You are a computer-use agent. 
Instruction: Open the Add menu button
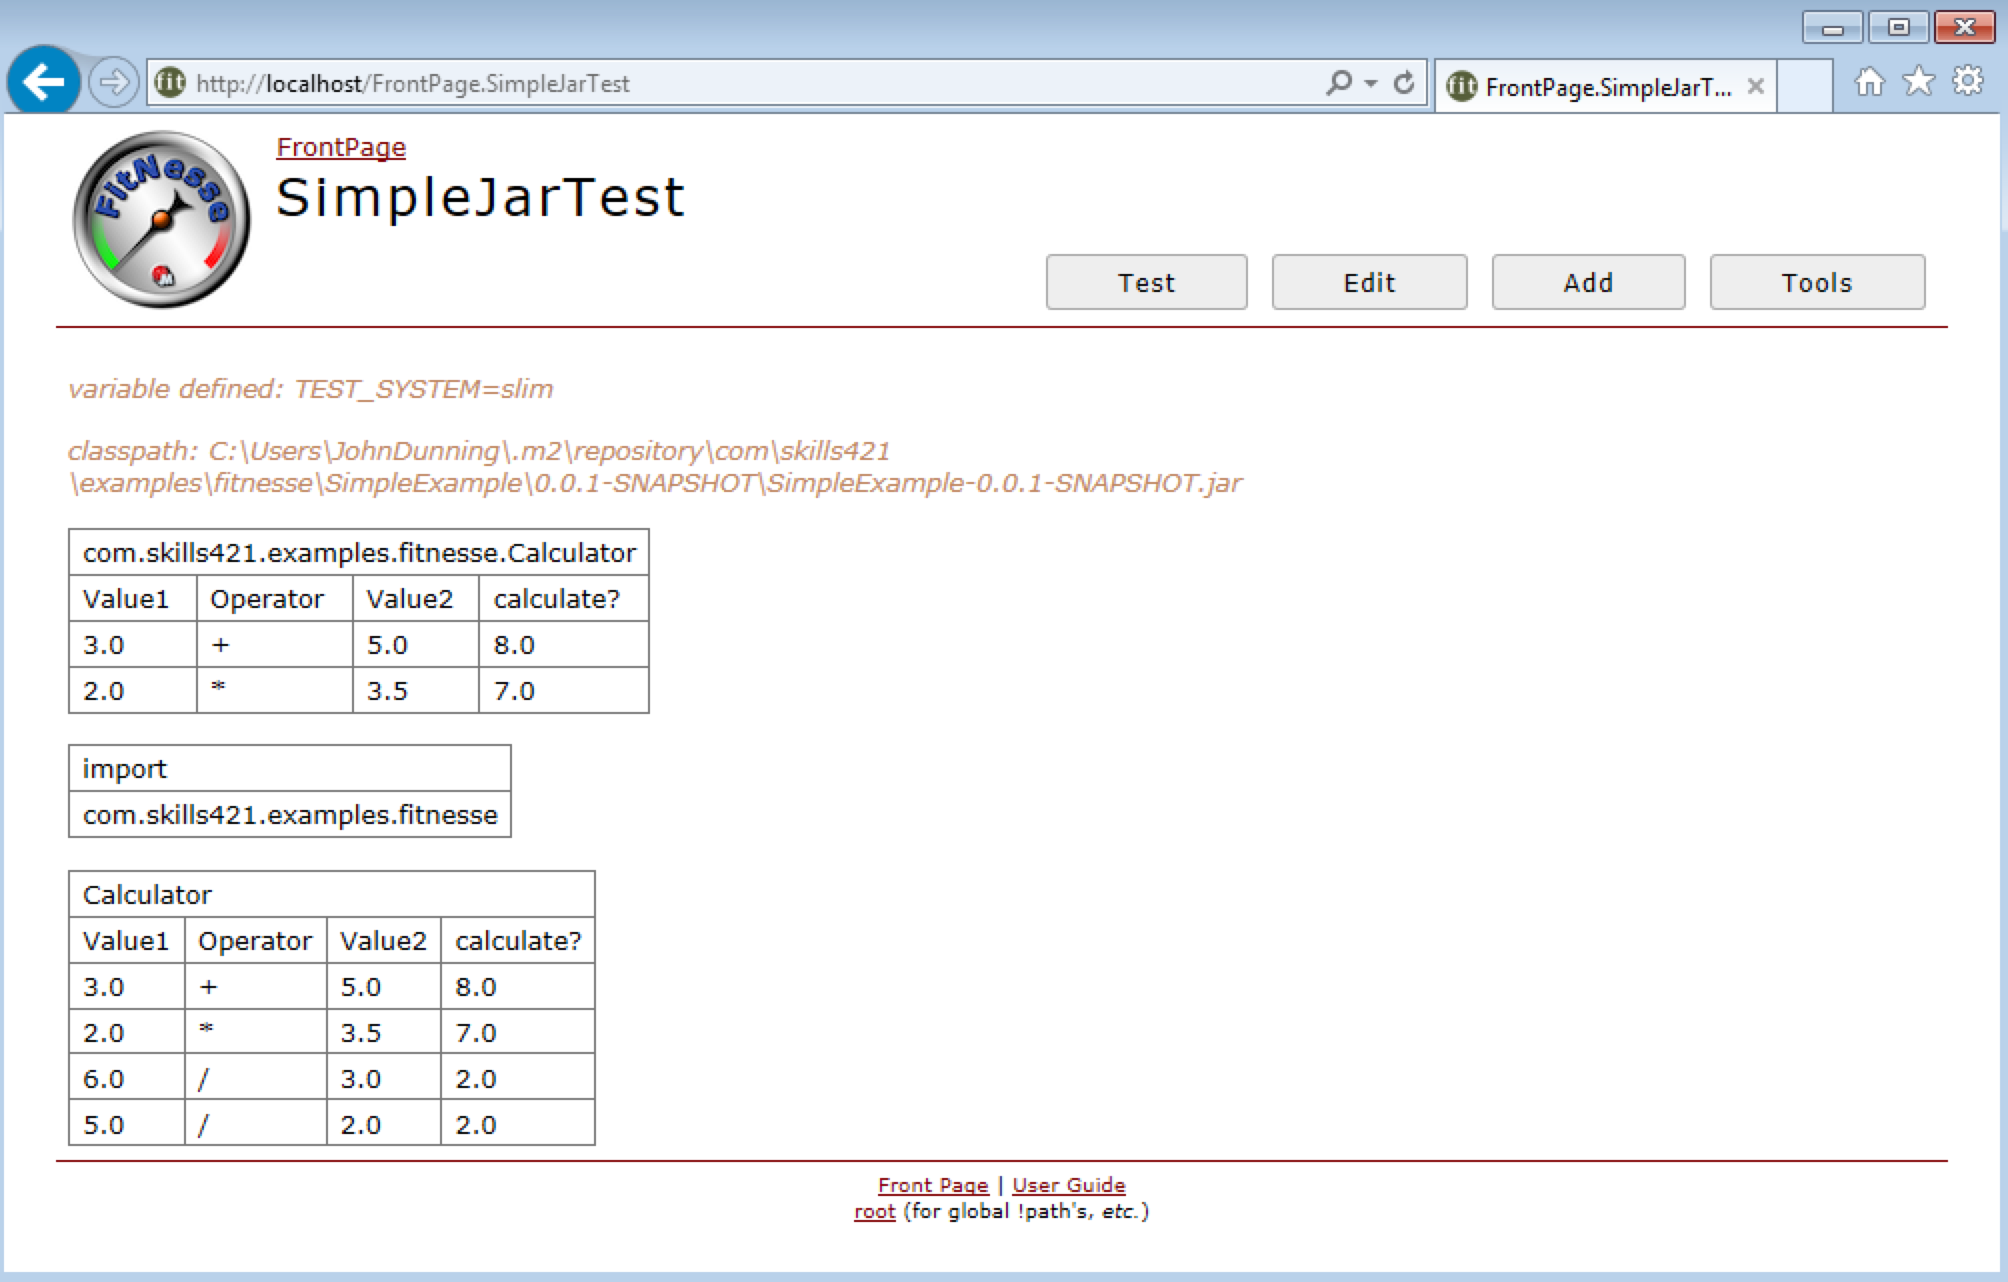click(1588, 283)
